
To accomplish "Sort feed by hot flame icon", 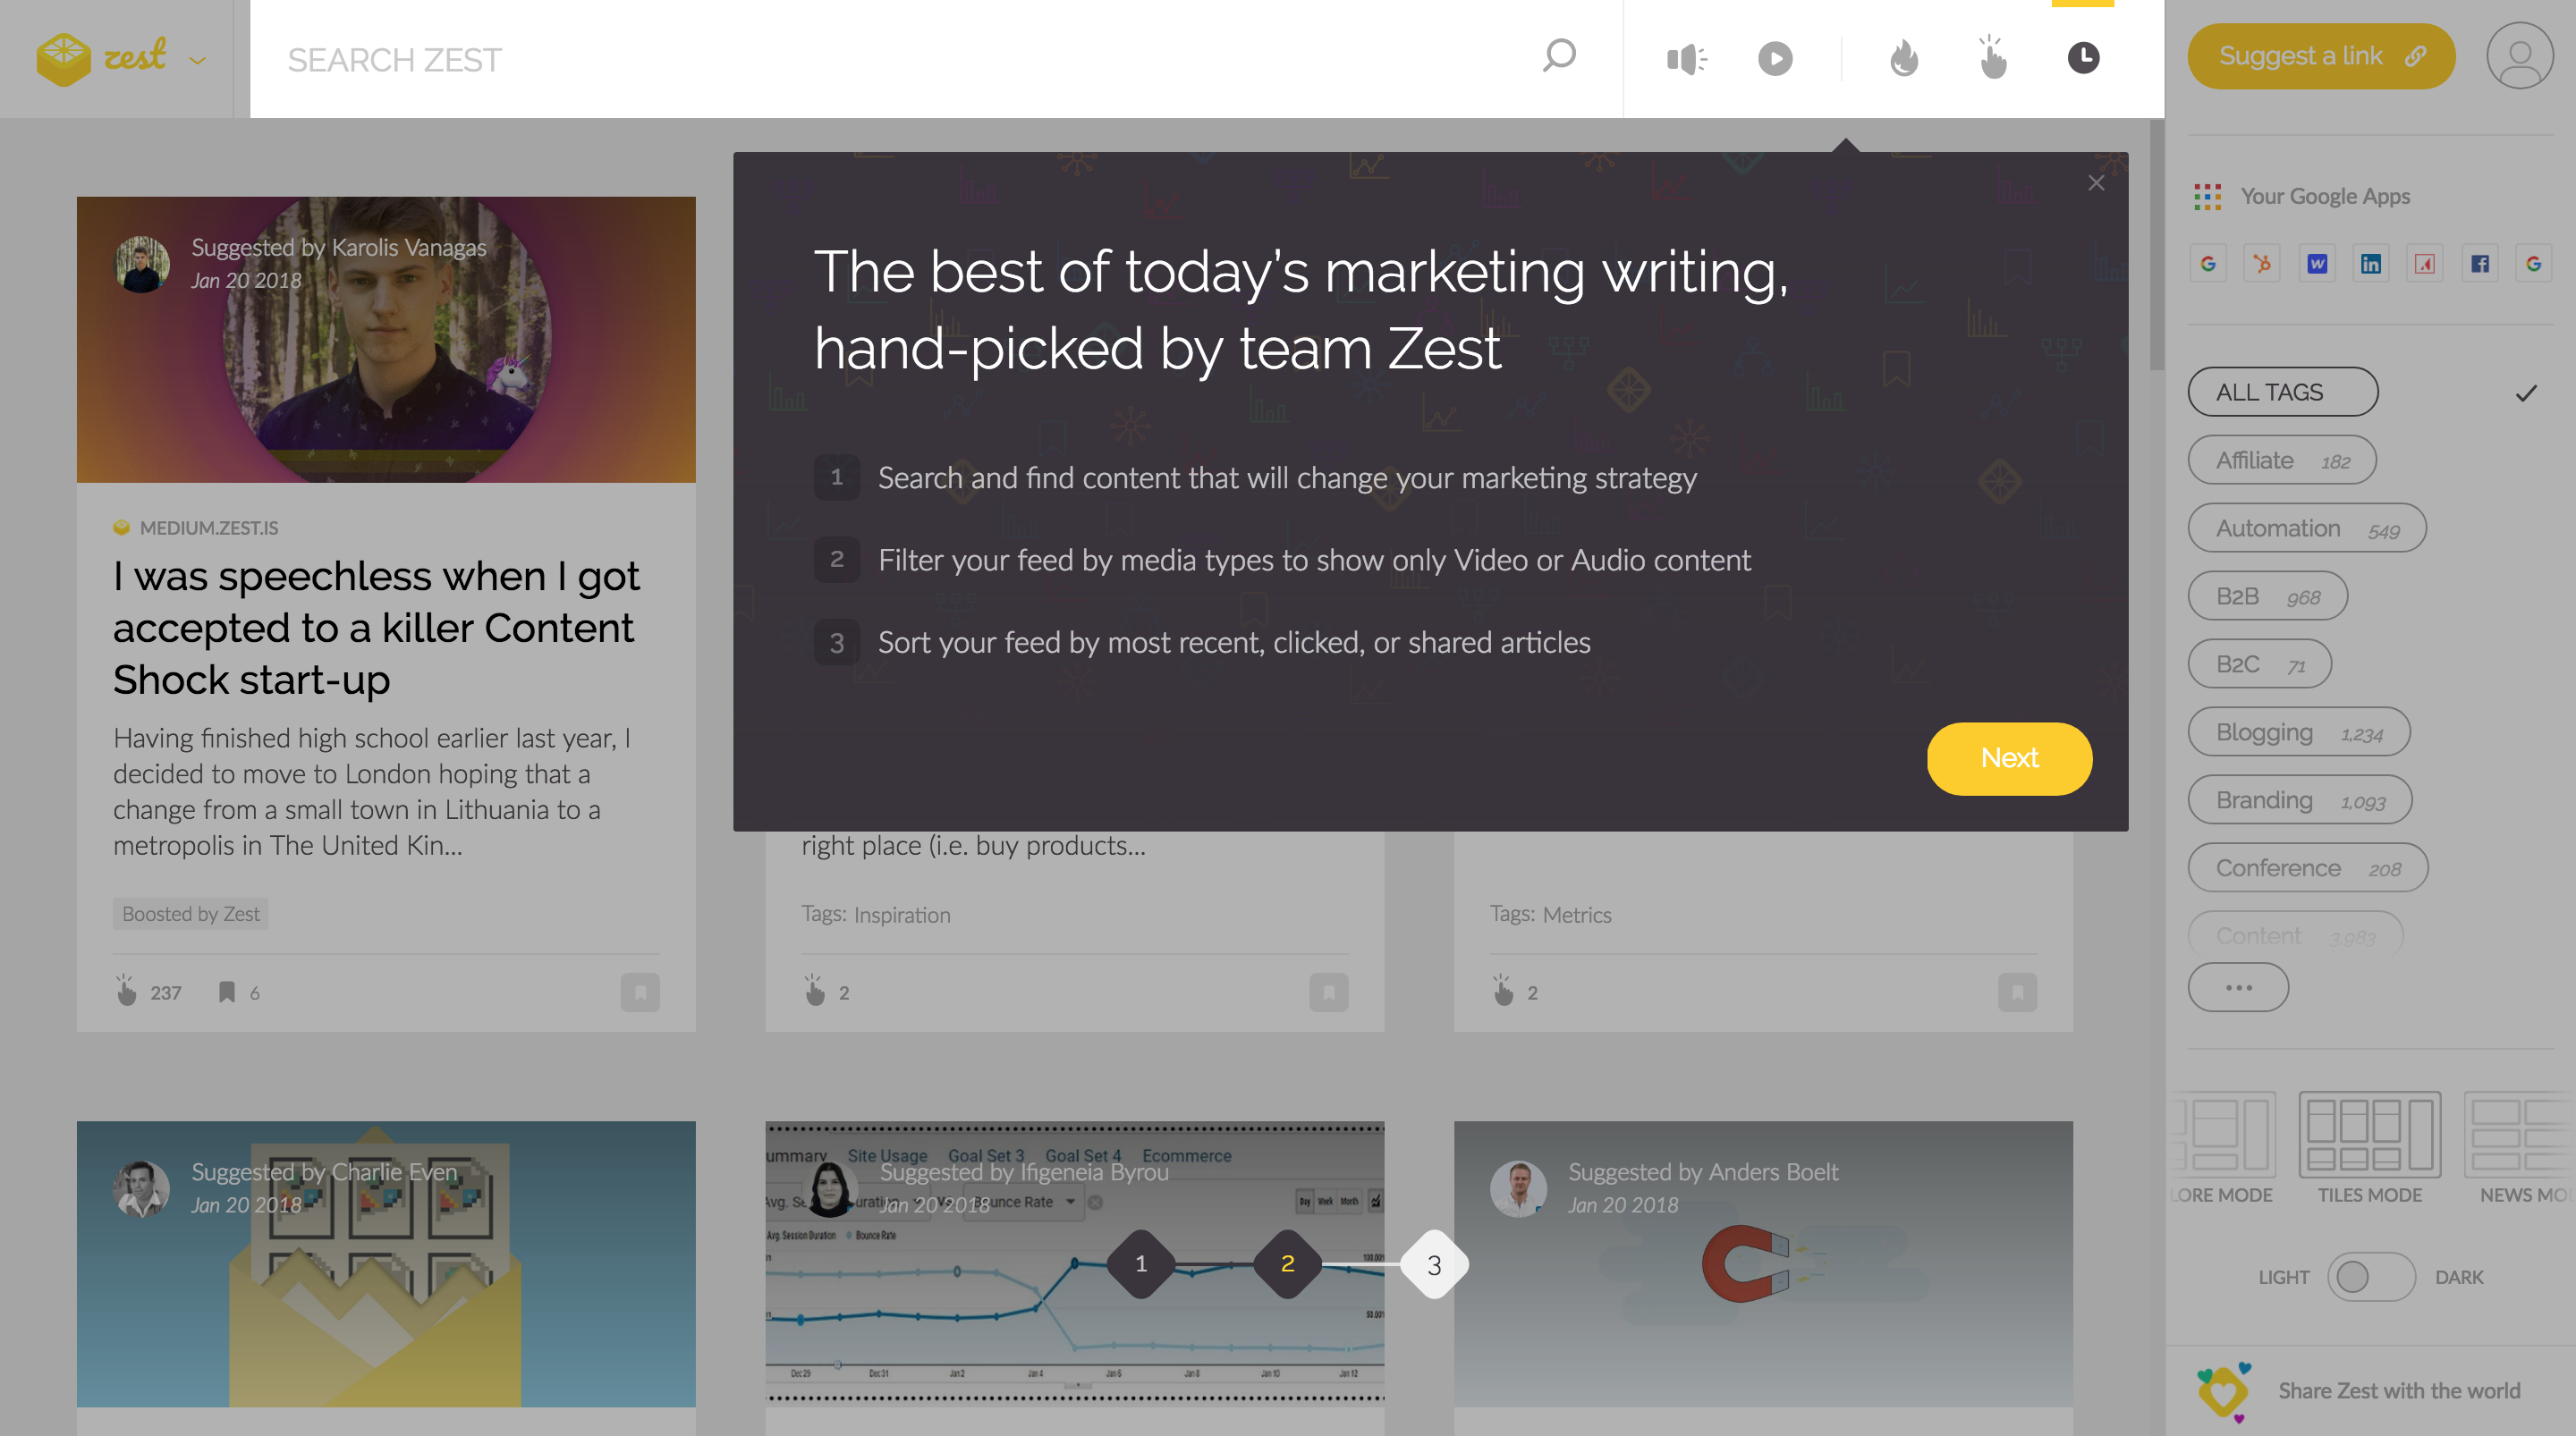I will pyautogui.click(x=1904, y=59).
